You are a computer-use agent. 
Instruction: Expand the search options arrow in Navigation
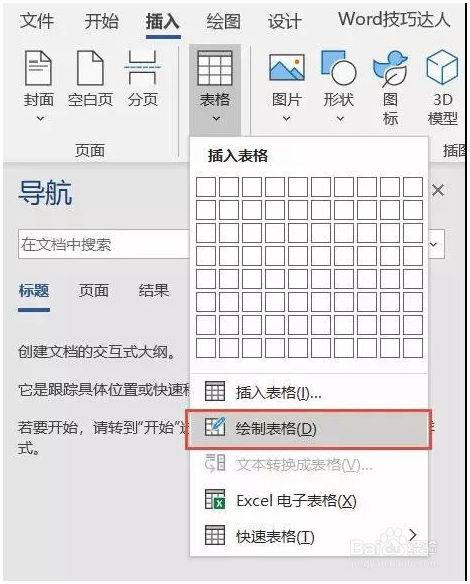[434, 245]
